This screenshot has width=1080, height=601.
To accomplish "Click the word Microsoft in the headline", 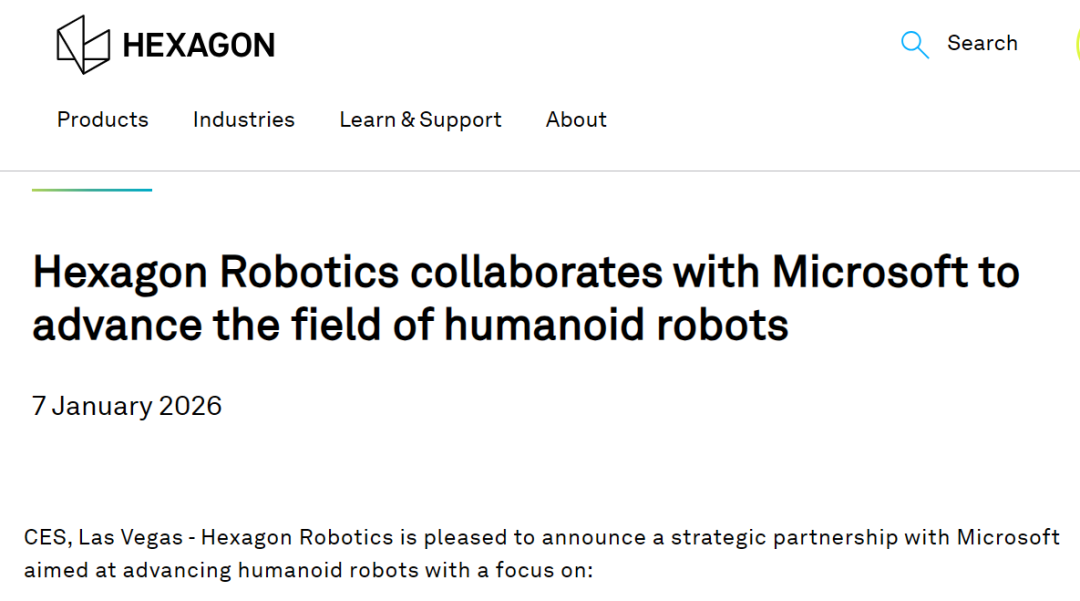I will pos(855,273).
